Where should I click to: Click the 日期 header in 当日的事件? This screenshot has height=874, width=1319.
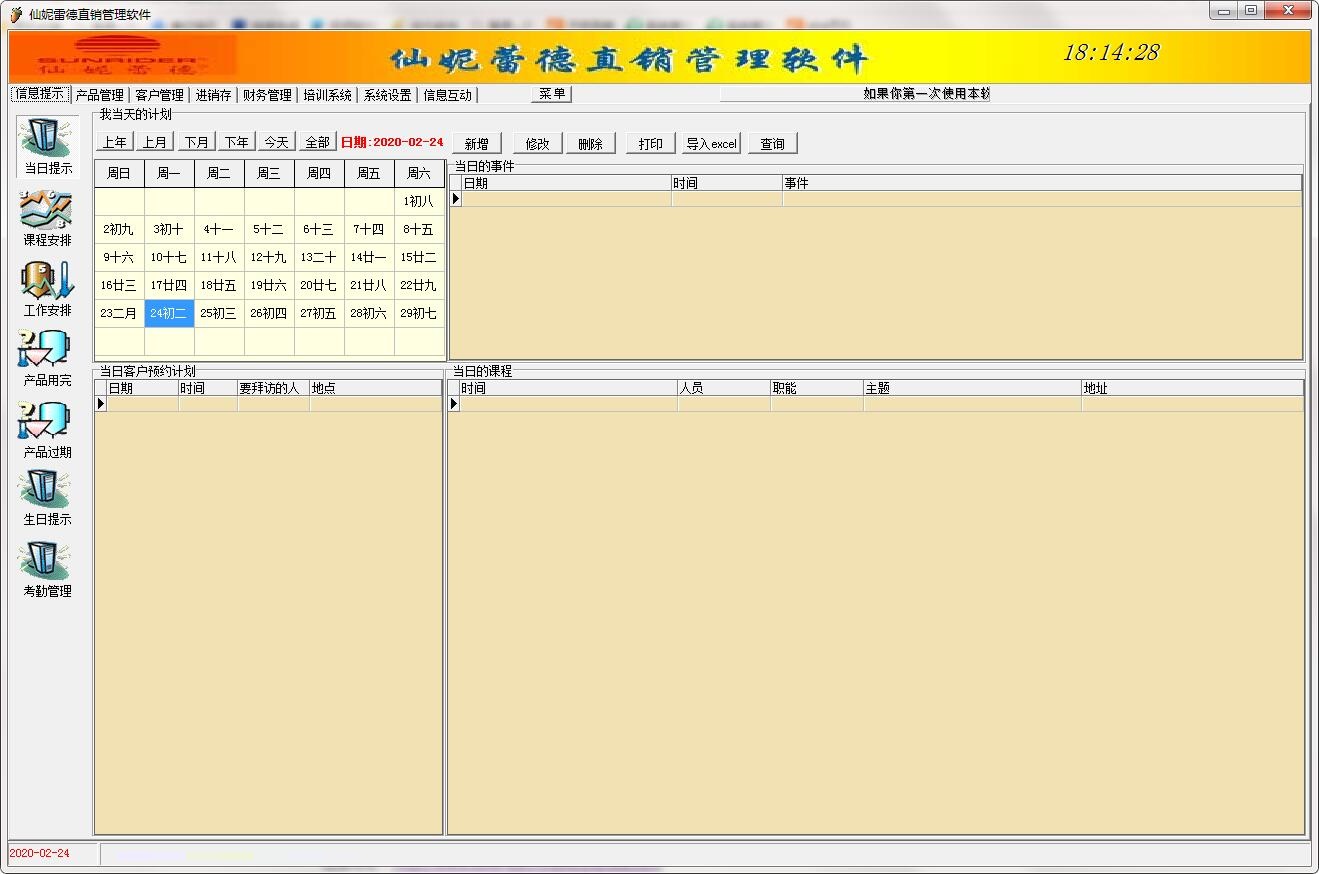566,183
